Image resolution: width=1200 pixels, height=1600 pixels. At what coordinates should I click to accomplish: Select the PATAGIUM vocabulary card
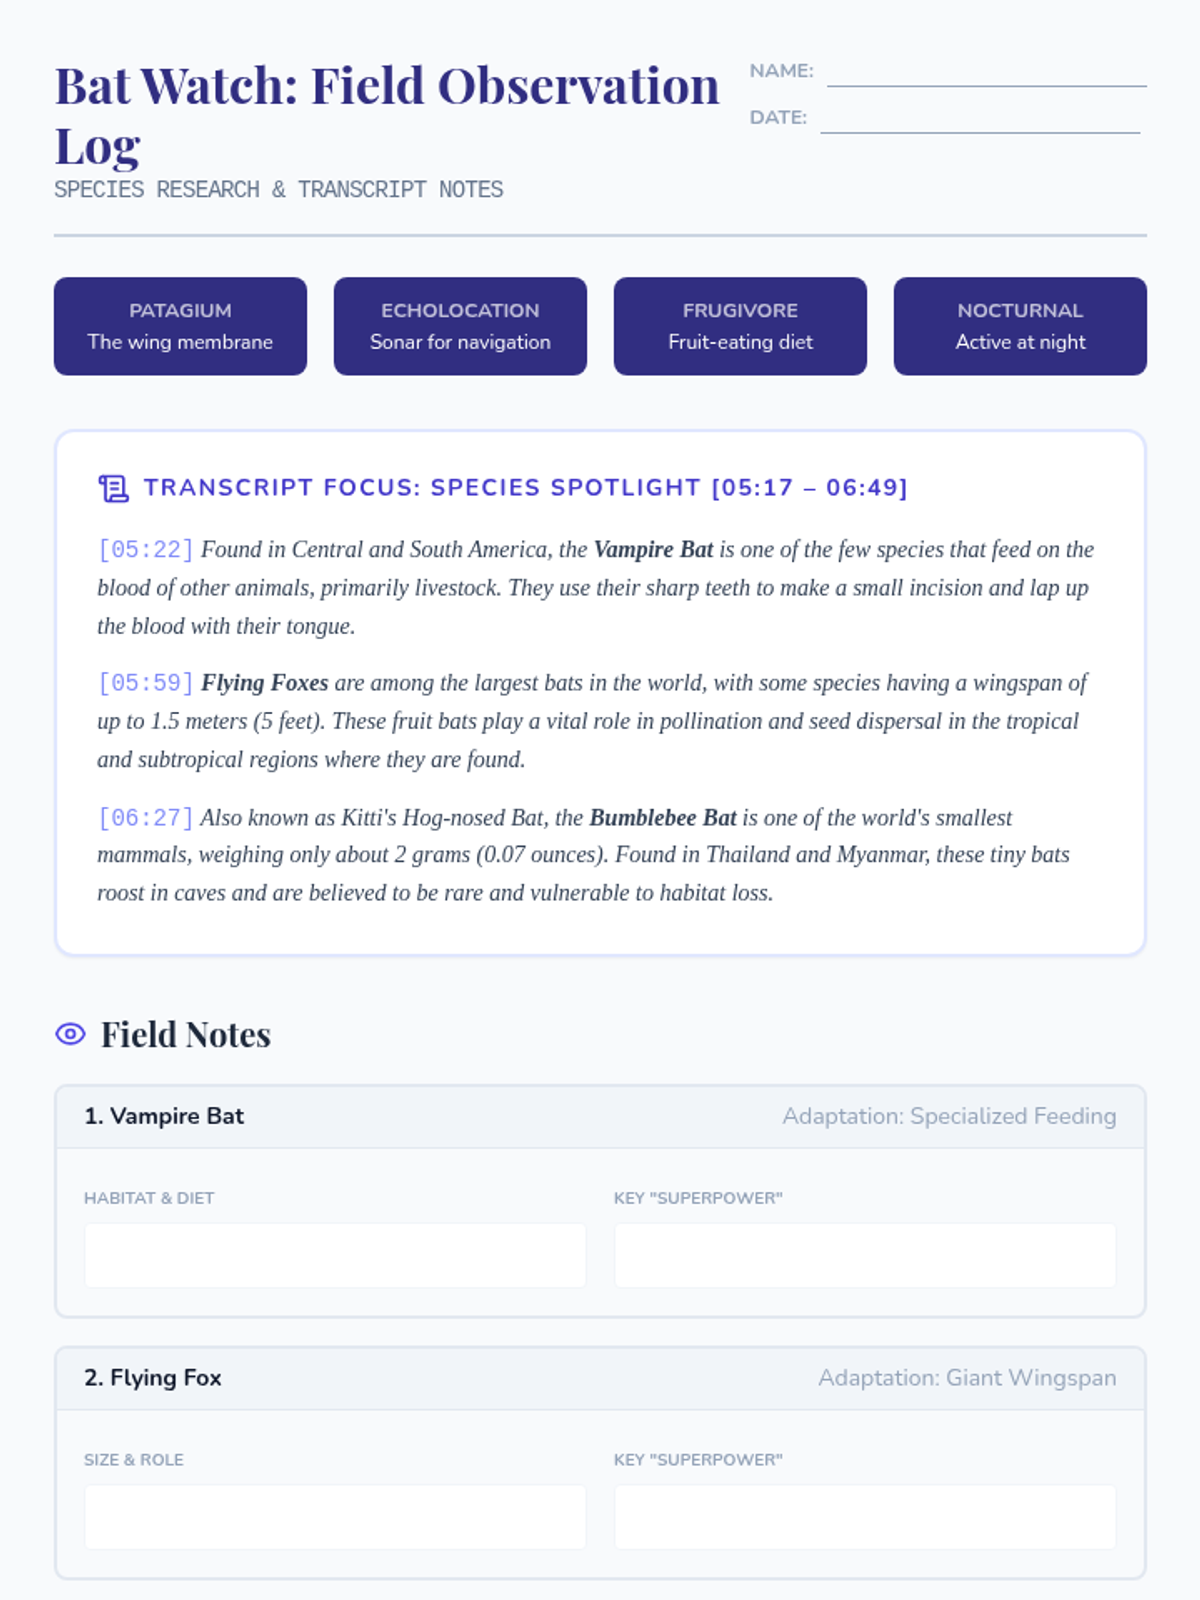click(180, 326)
